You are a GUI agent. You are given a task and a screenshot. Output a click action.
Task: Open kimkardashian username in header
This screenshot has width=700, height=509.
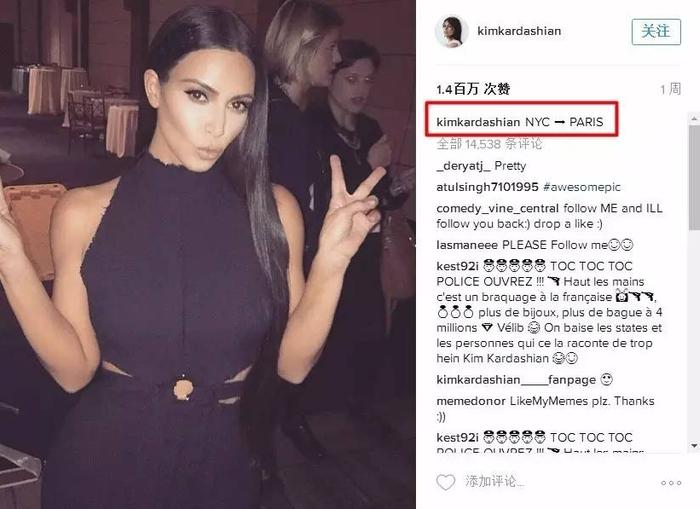519,31
